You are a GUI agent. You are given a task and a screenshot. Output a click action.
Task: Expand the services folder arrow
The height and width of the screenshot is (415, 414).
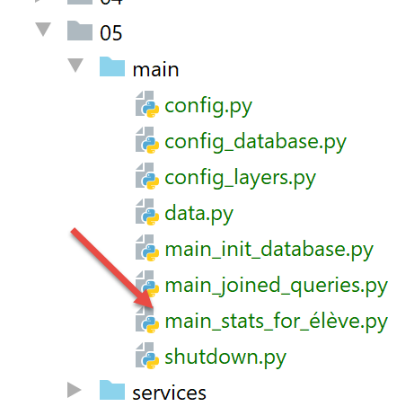[x=74, y=390]
